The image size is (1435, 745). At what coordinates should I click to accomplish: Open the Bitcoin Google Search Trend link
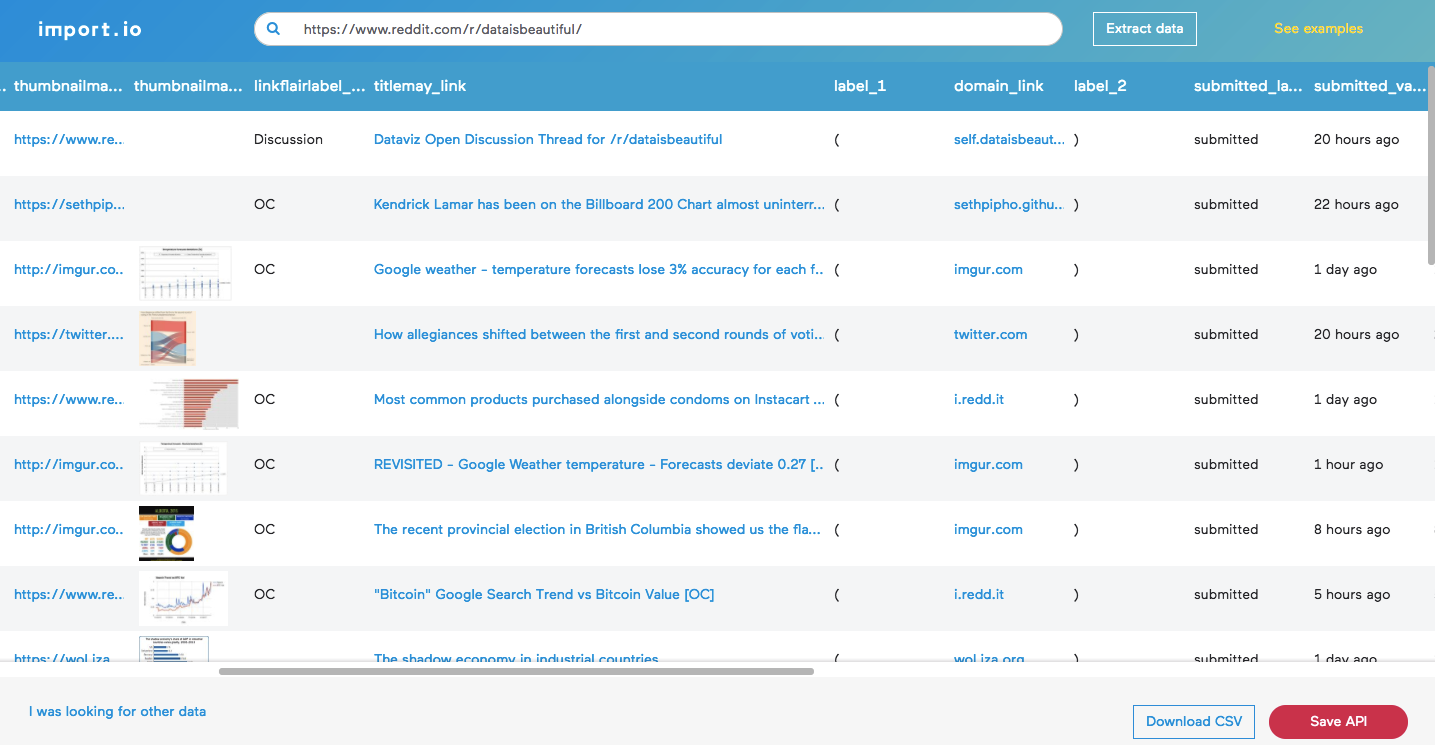coord(544,595)
